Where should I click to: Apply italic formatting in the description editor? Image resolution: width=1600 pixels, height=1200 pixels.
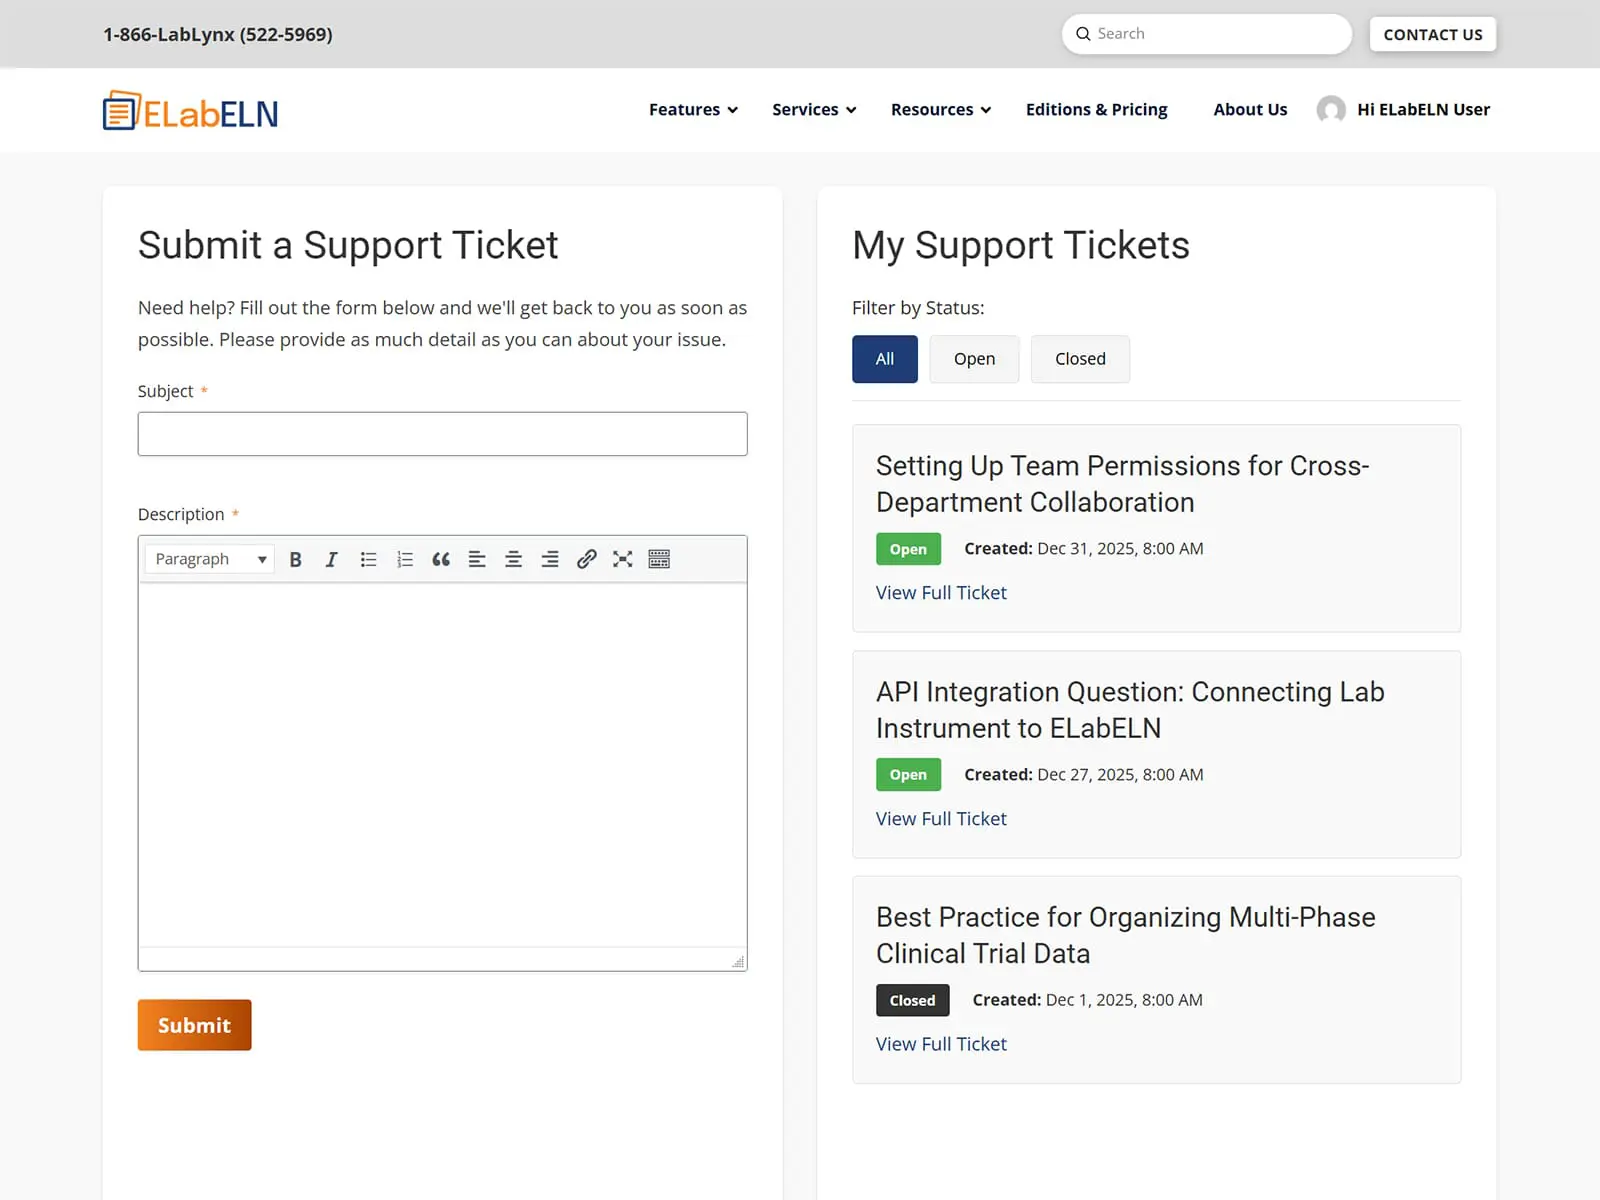[331, 559]
